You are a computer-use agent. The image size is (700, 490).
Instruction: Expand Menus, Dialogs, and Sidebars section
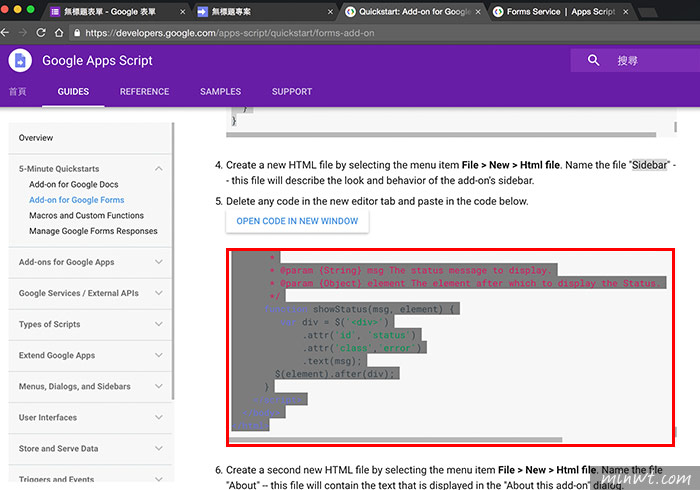click(x=158, y=386)
